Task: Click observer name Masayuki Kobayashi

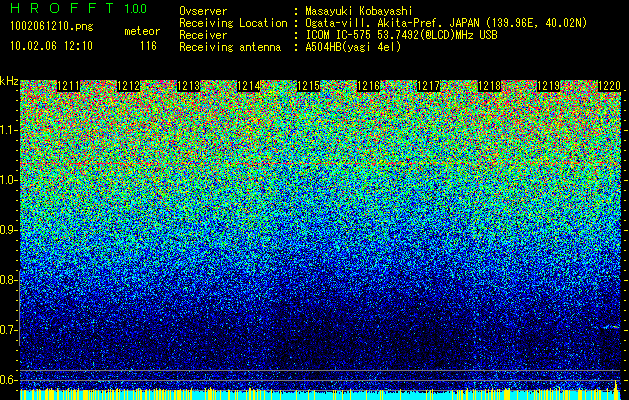Action: click(x=359, y=11)
